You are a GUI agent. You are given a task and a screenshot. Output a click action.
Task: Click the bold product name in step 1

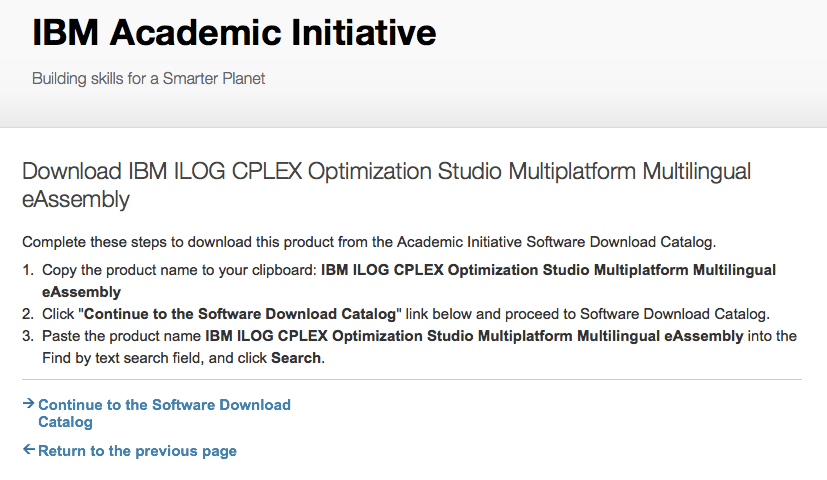point(409,281)
